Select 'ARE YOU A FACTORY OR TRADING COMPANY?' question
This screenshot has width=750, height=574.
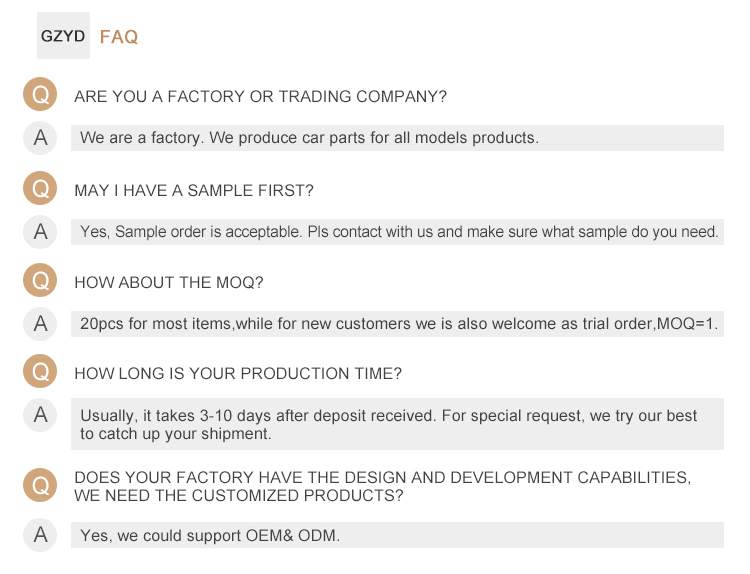pos(260,97)
